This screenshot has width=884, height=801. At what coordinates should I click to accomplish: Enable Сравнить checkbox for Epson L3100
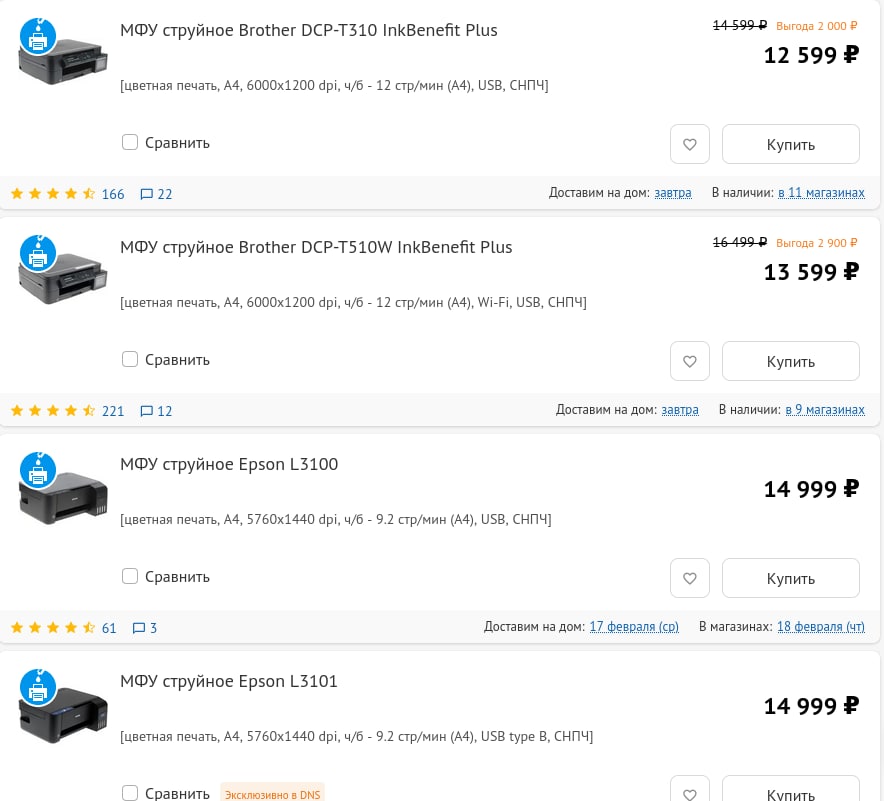tap(130, 576)
